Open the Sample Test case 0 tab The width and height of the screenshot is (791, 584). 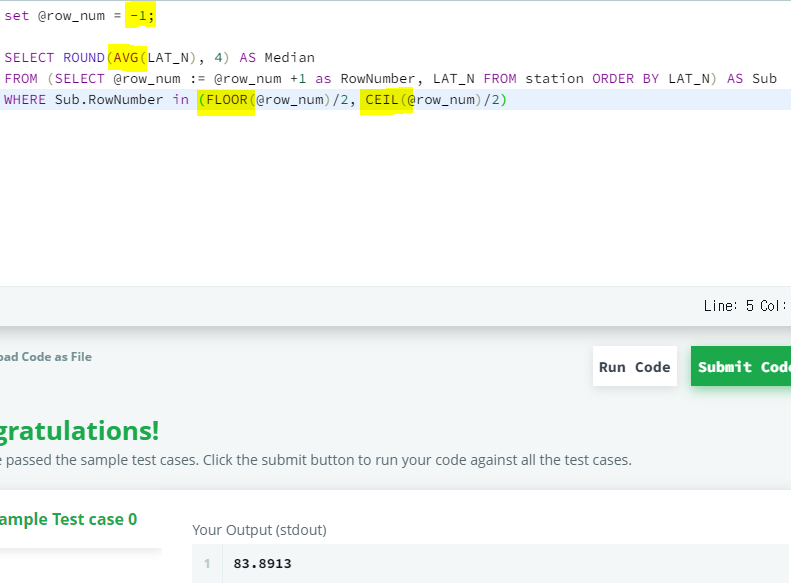pos(69,519)
